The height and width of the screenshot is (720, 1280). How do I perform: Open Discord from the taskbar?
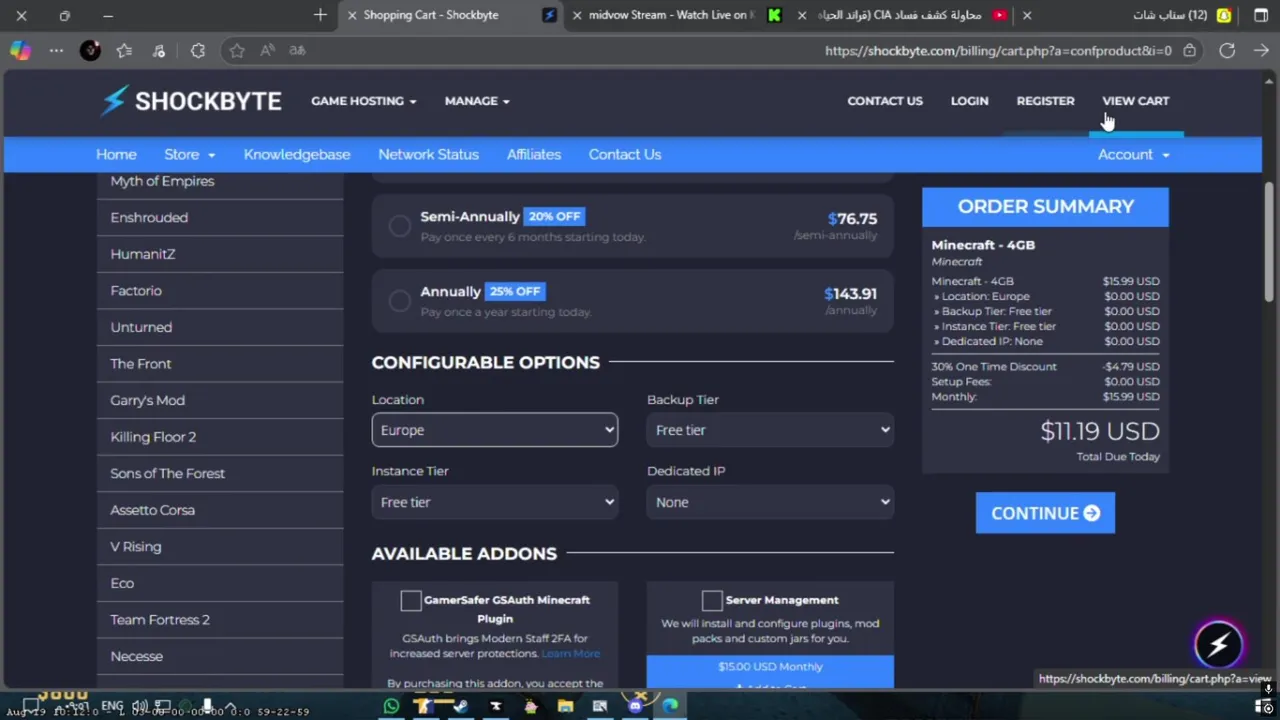[635, 706]
